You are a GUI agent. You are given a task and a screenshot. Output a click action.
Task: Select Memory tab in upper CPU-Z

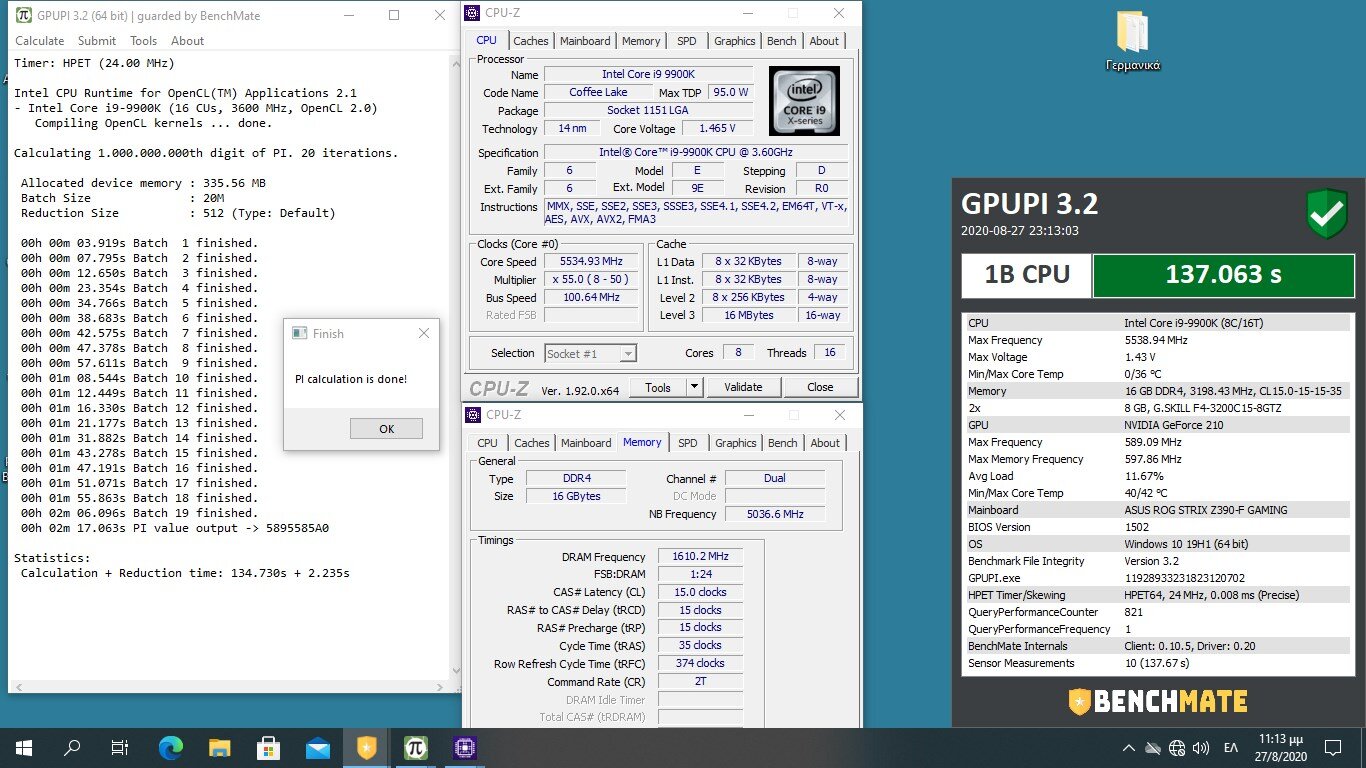tap(641, 41)
